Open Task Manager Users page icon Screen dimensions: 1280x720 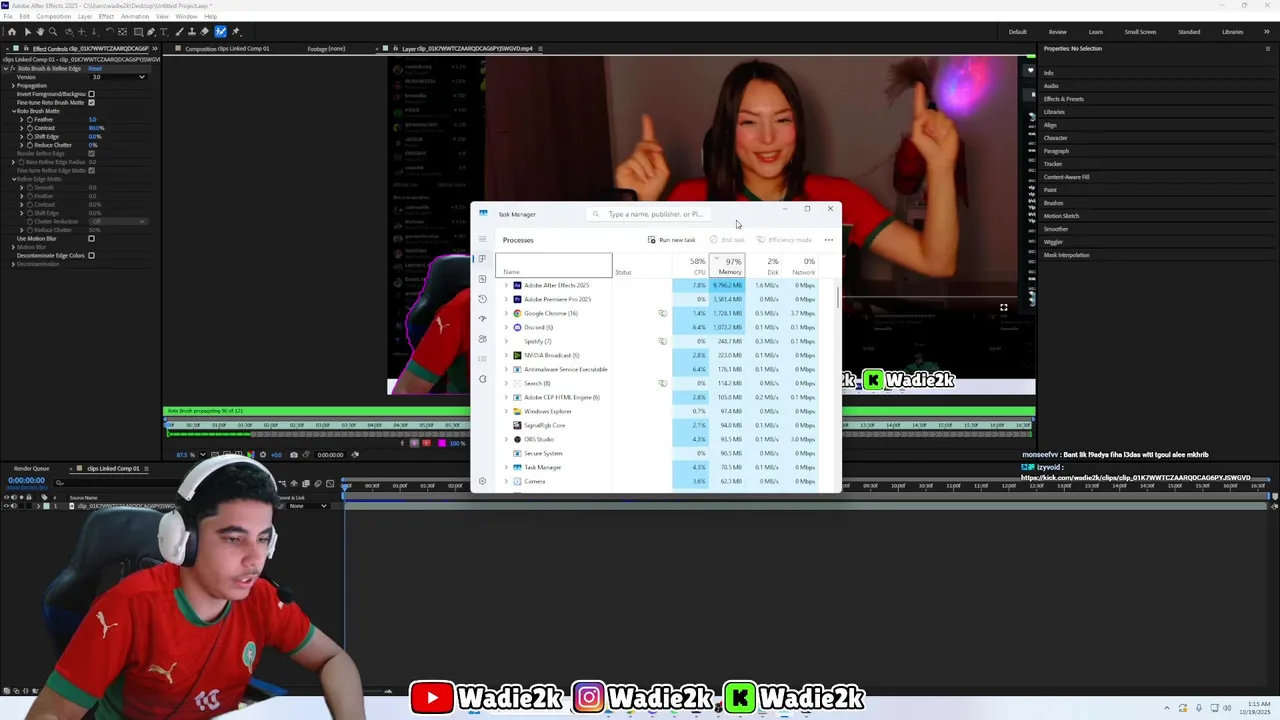click(482, 339)
